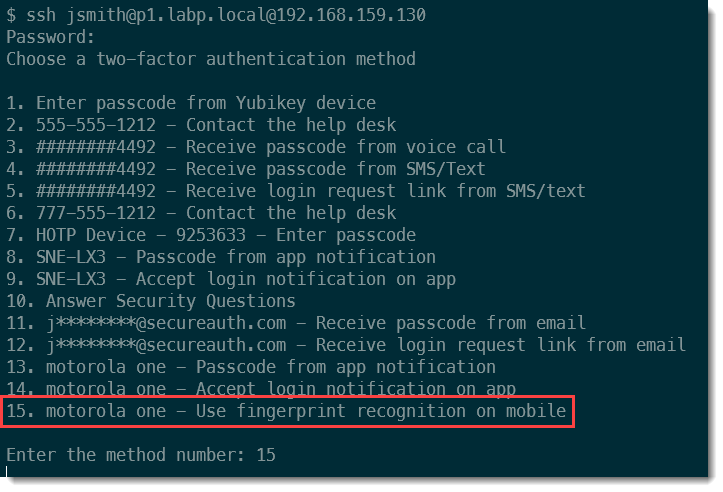The height and width of the screenshot is (492, 723).
Task: Select option 2, 555-555-1212 help desk
Action: [201, 125]
